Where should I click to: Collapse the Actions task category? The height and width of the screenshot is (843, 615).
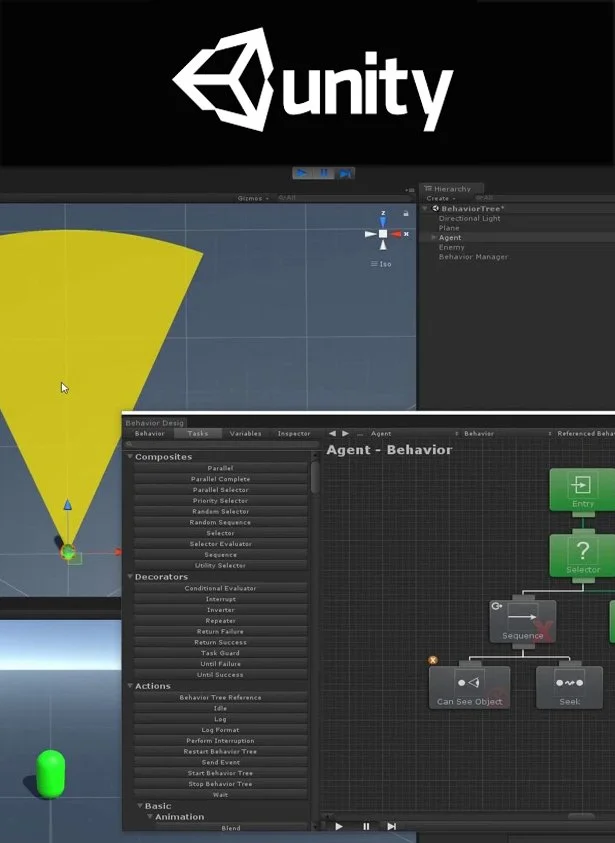[130, 686]
